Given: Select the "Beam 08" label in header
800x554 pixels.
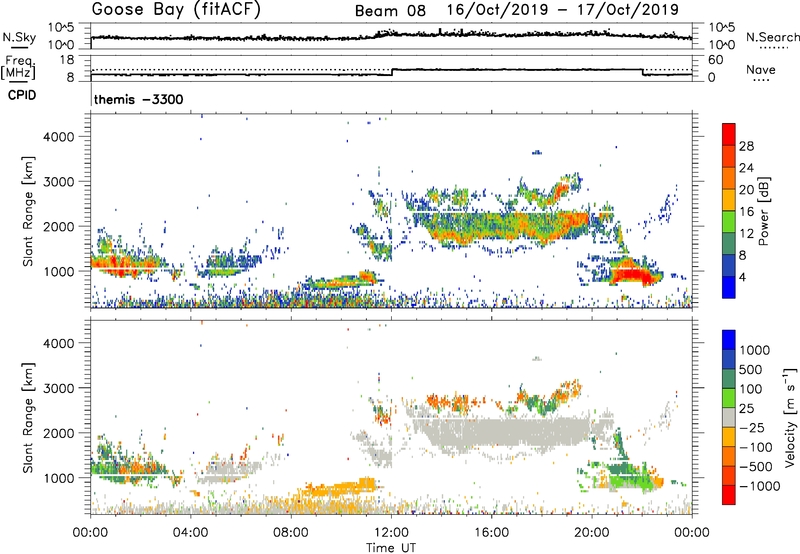Looking at the screenshot, I should coord(390,11).
